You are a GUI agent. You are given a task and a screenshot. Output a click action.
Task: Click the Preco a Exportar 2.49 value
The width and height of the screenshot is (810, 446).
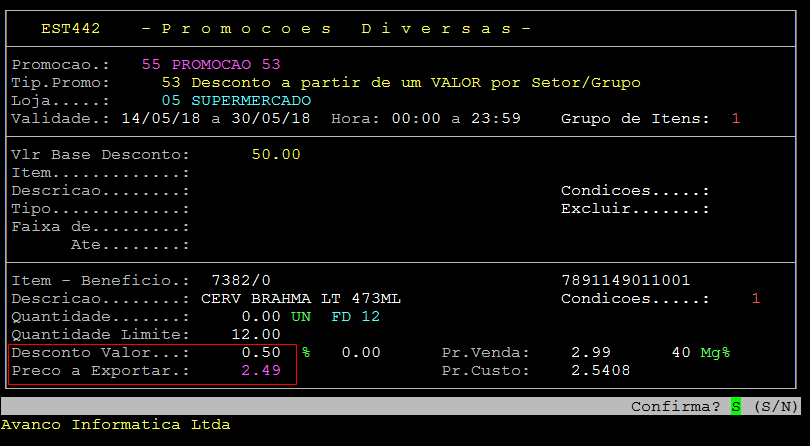pos(260,371)
